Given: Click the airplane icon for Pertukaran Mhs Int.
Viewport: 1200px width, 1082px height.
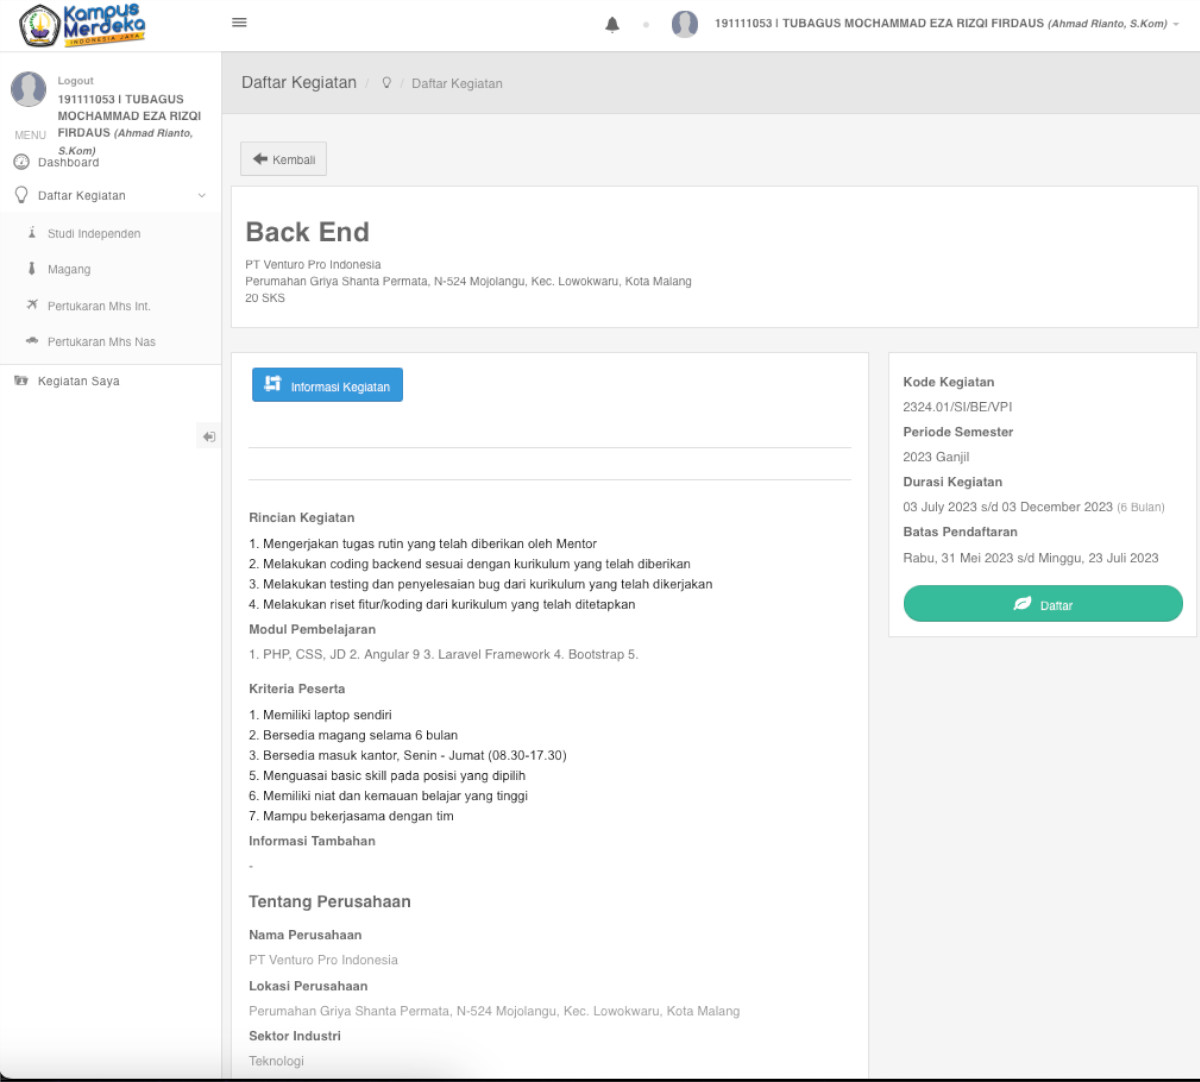Looking at the screenshot, I should point(32,305).
